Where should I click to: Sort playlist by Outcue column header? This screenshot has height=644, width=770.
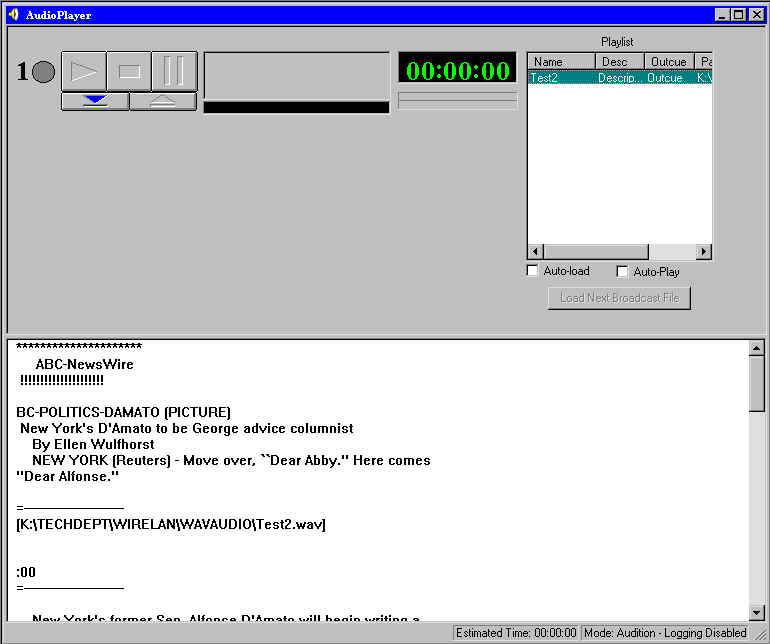click(x=669, y=61)
